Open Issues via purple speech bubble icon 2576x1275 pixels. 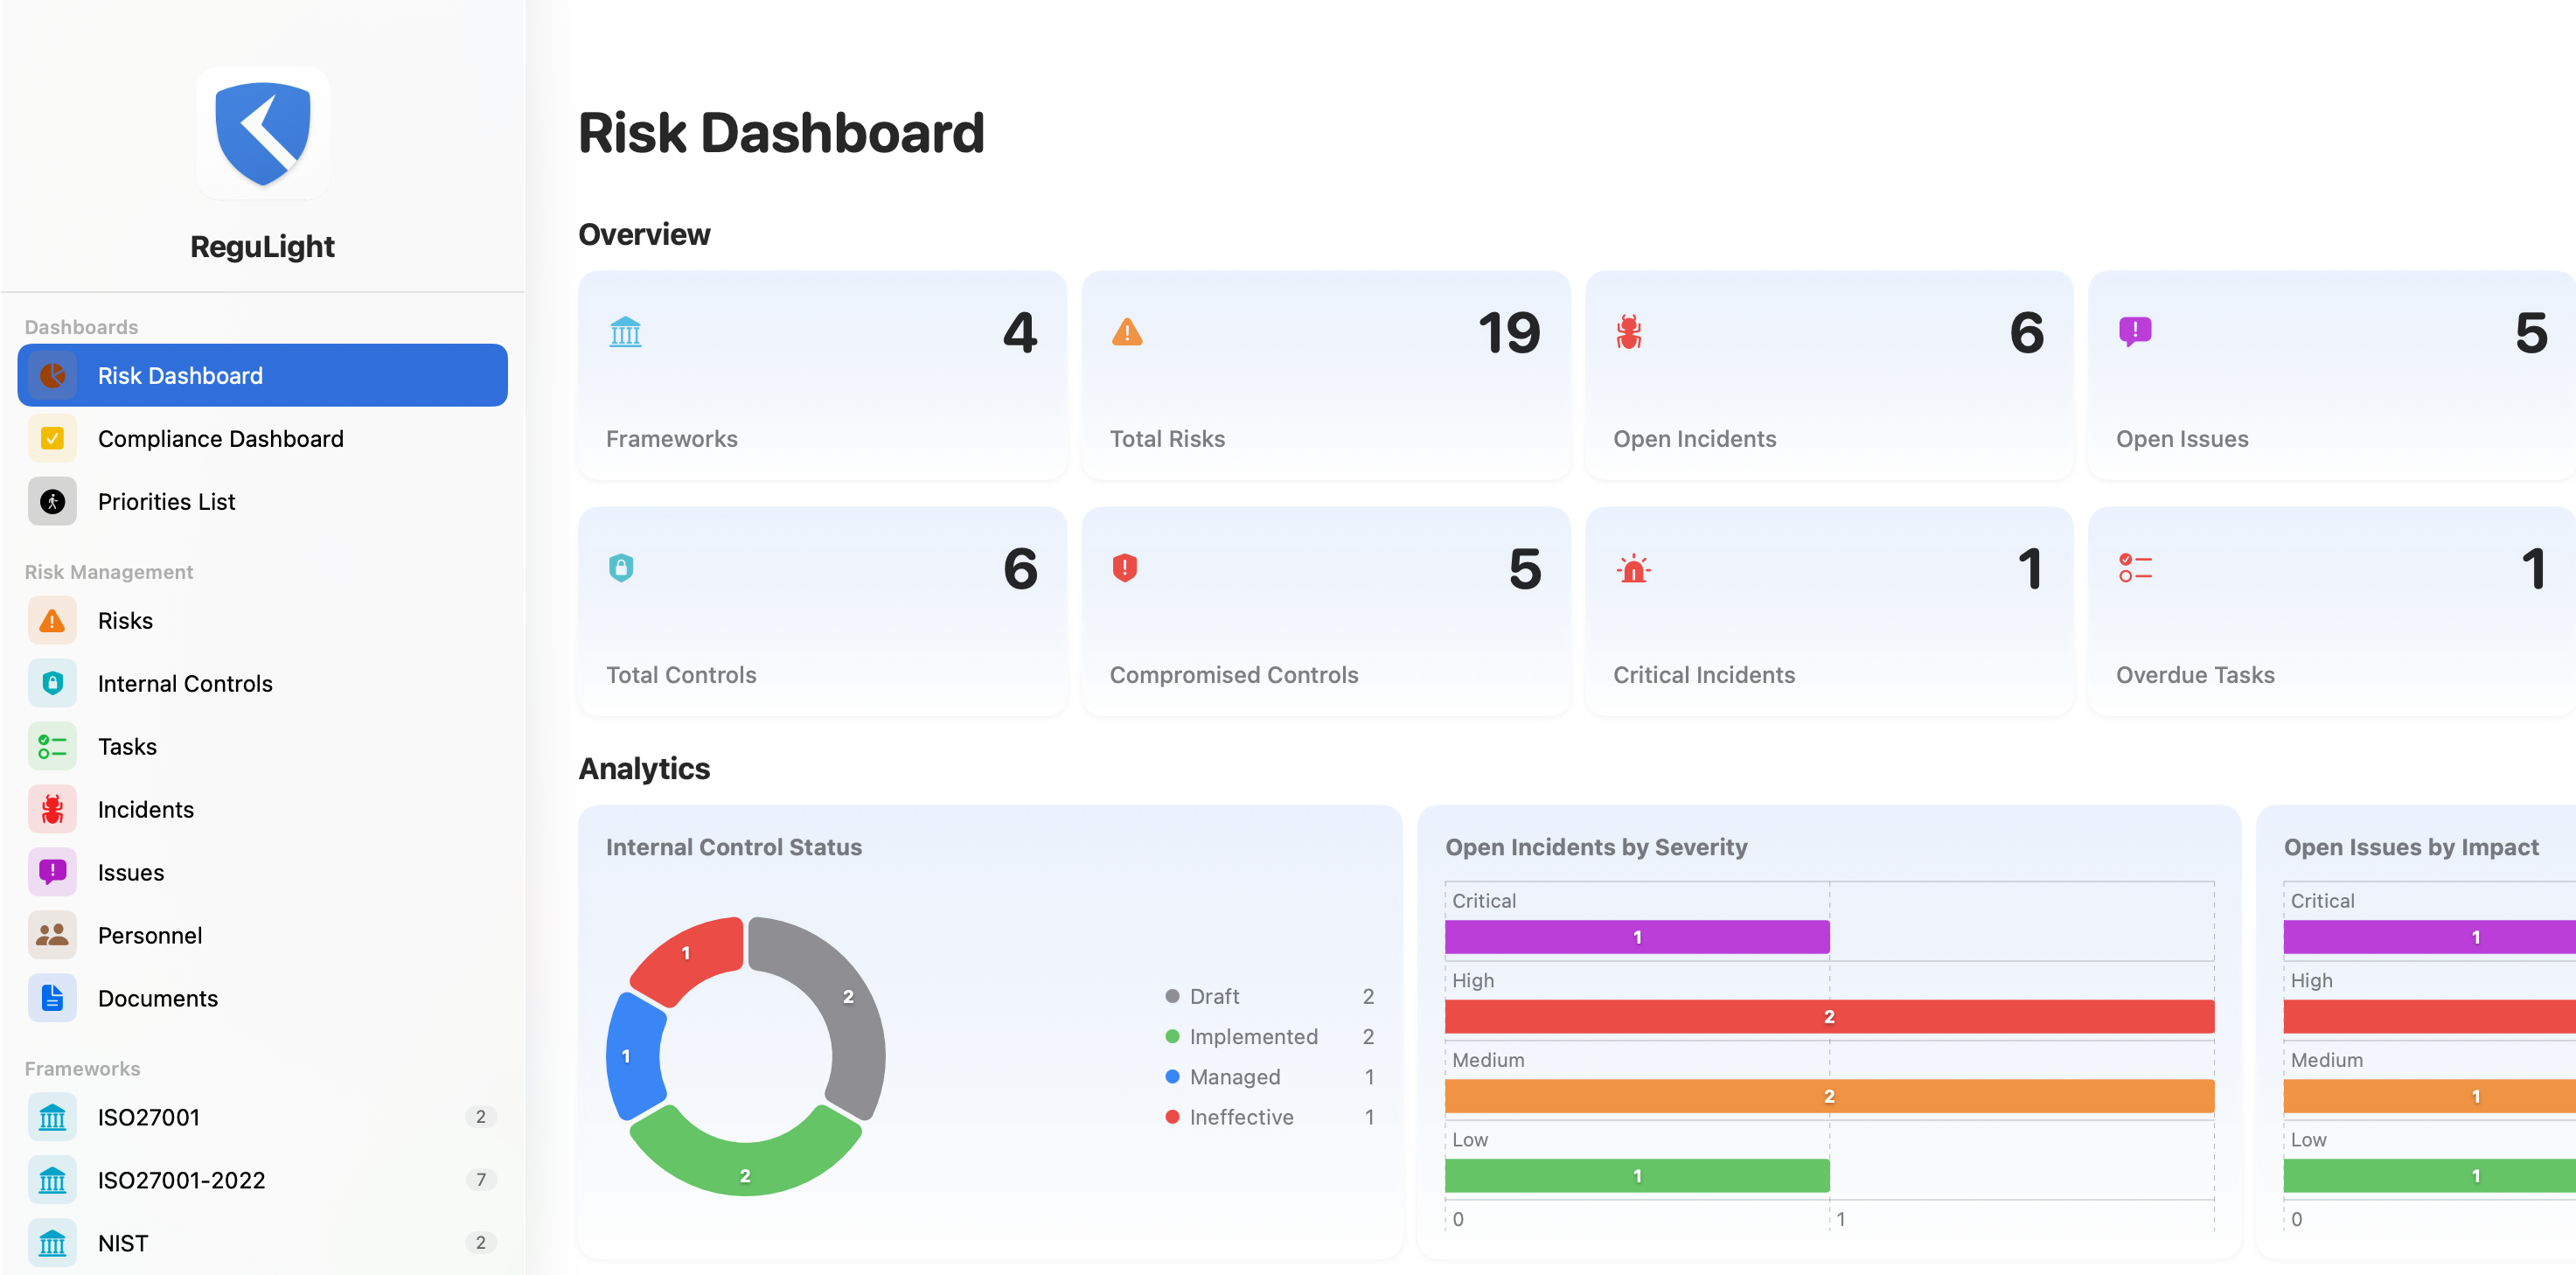coord(52,873)
